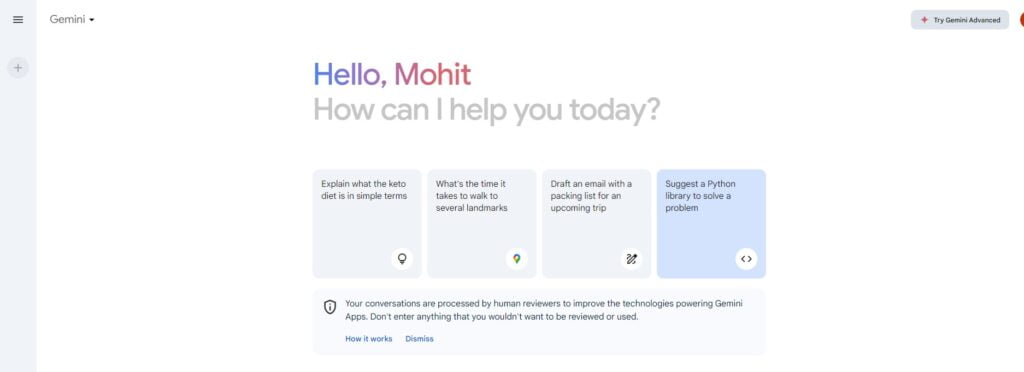Click the code brackets icon
Image resolution: width=1024 pixels, height=372 pixels.
(746, 258)
